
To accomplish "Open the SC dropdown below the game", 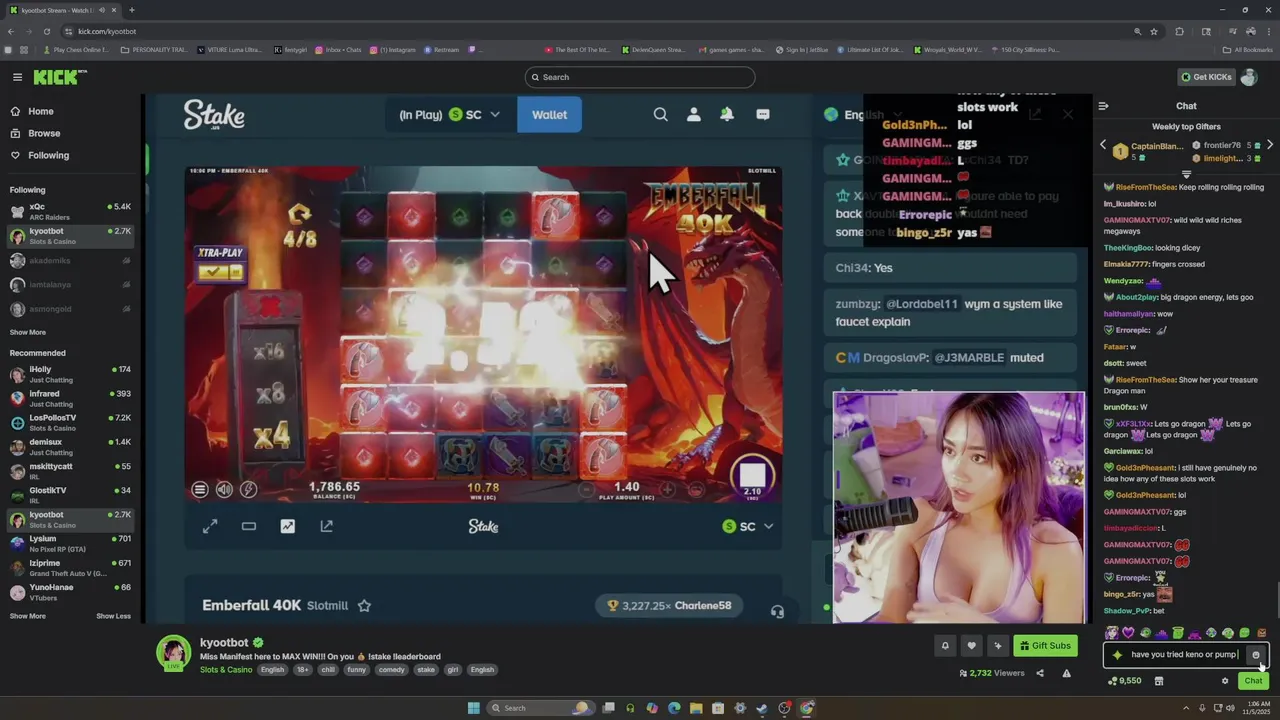I will (748, 526).
